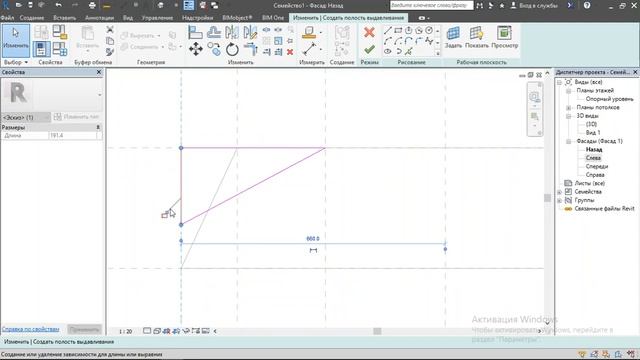The width and height of the screenshot is (640, 360).
Task: Expand the Группы tree node
Action: (560, 200)
